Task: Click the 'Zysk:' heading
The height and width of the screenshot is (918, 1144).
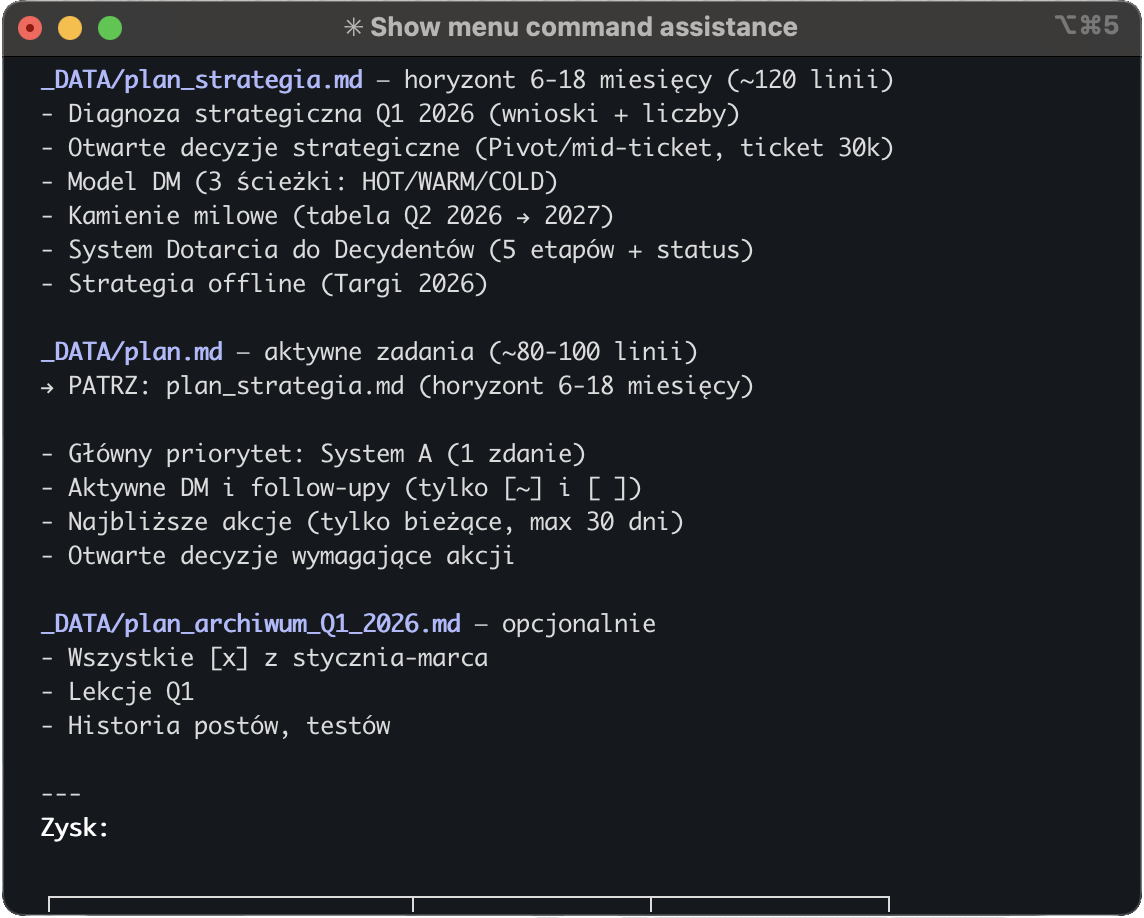Action: (74, 828)
